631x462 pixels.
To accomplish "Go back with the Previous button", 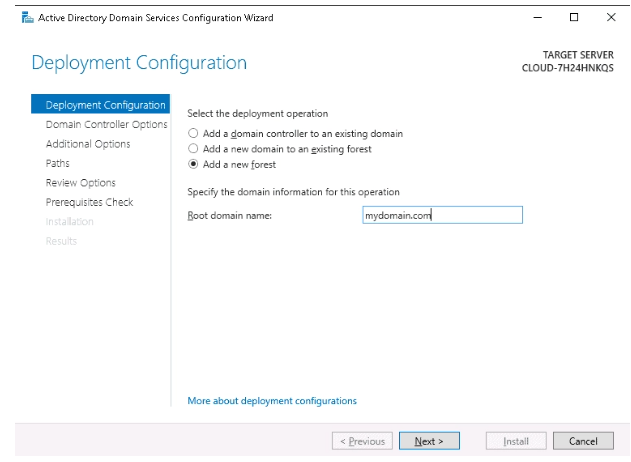I will tap(362, 441).
